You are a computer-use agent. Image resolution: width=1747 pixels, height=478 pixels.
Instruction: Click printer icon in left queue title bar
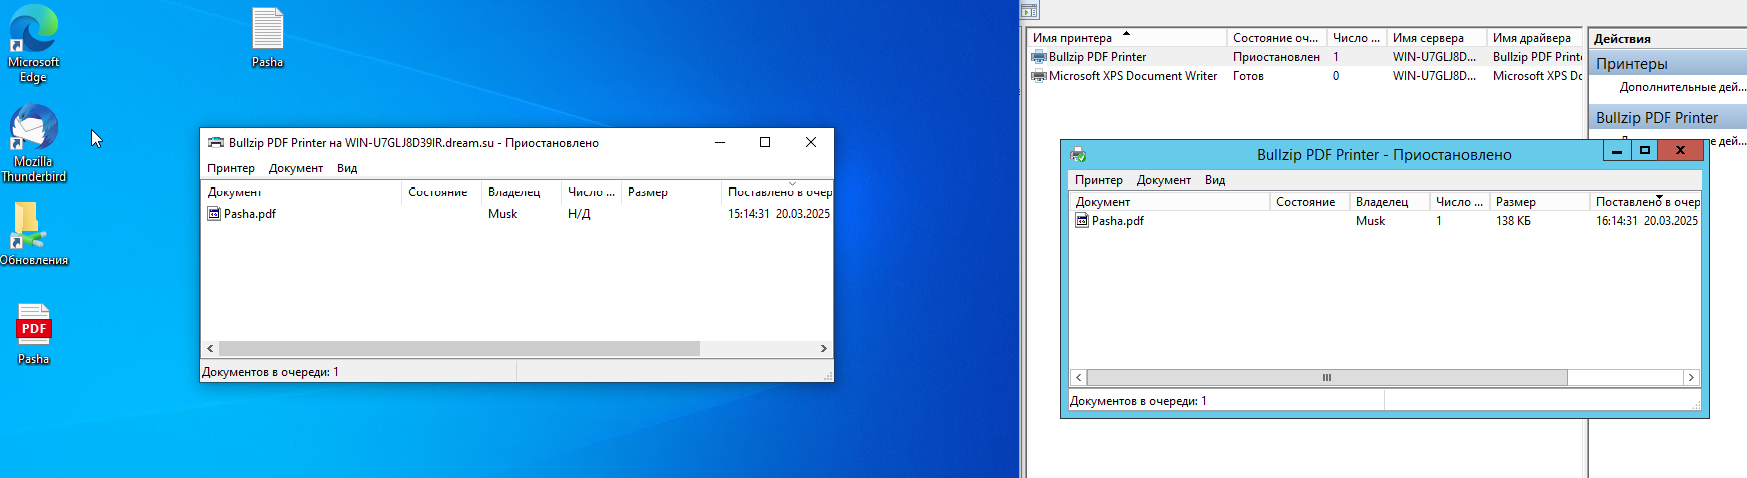215,142
